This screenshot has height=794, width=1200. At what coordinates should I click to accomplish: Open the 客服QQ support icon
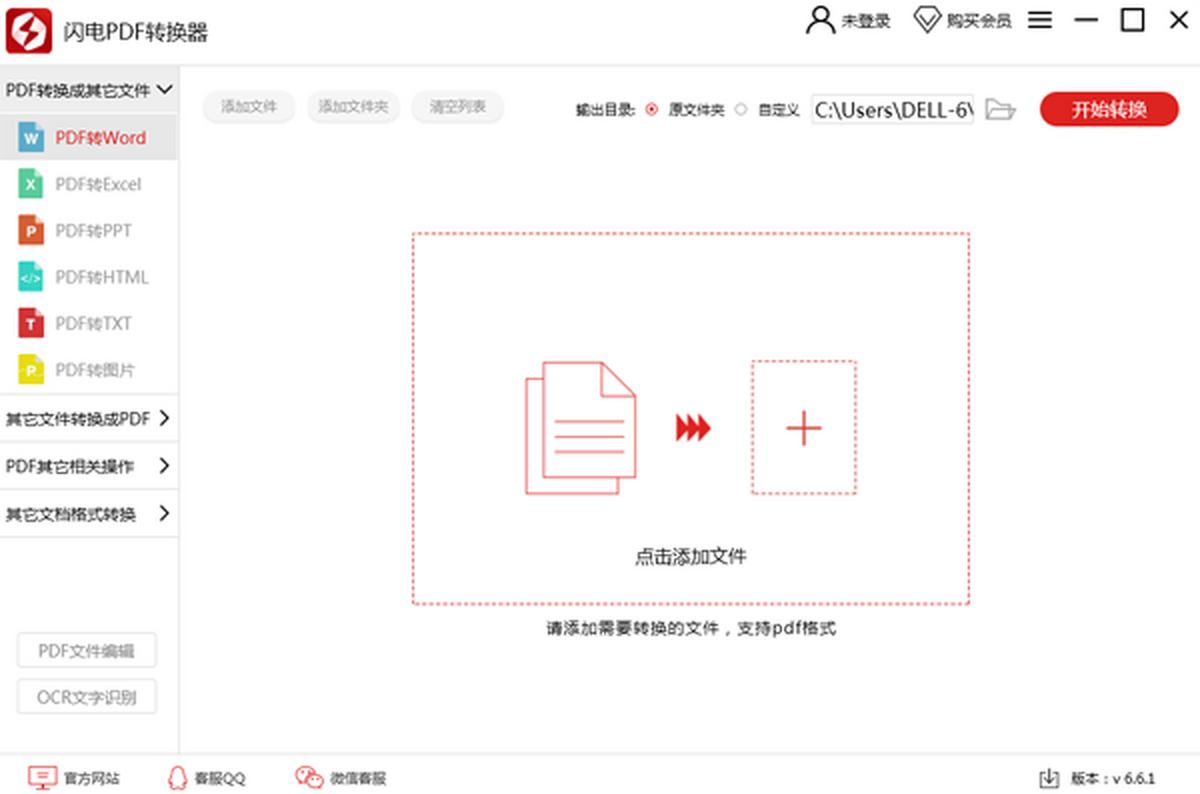point(178,777)
